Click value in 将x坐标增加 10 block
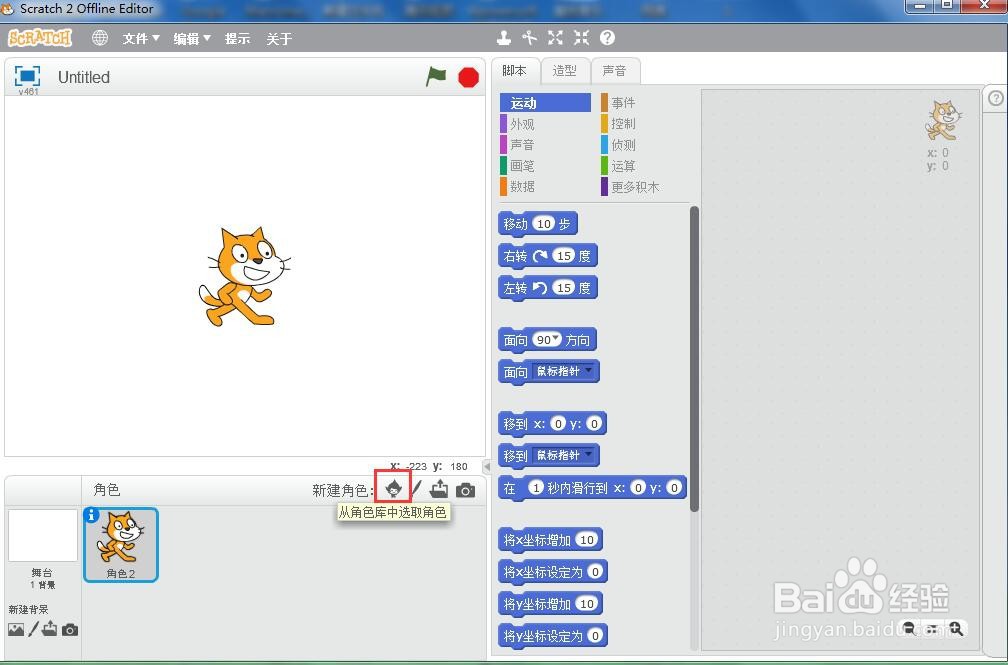1008x665 pixels. tap(587, 540)
